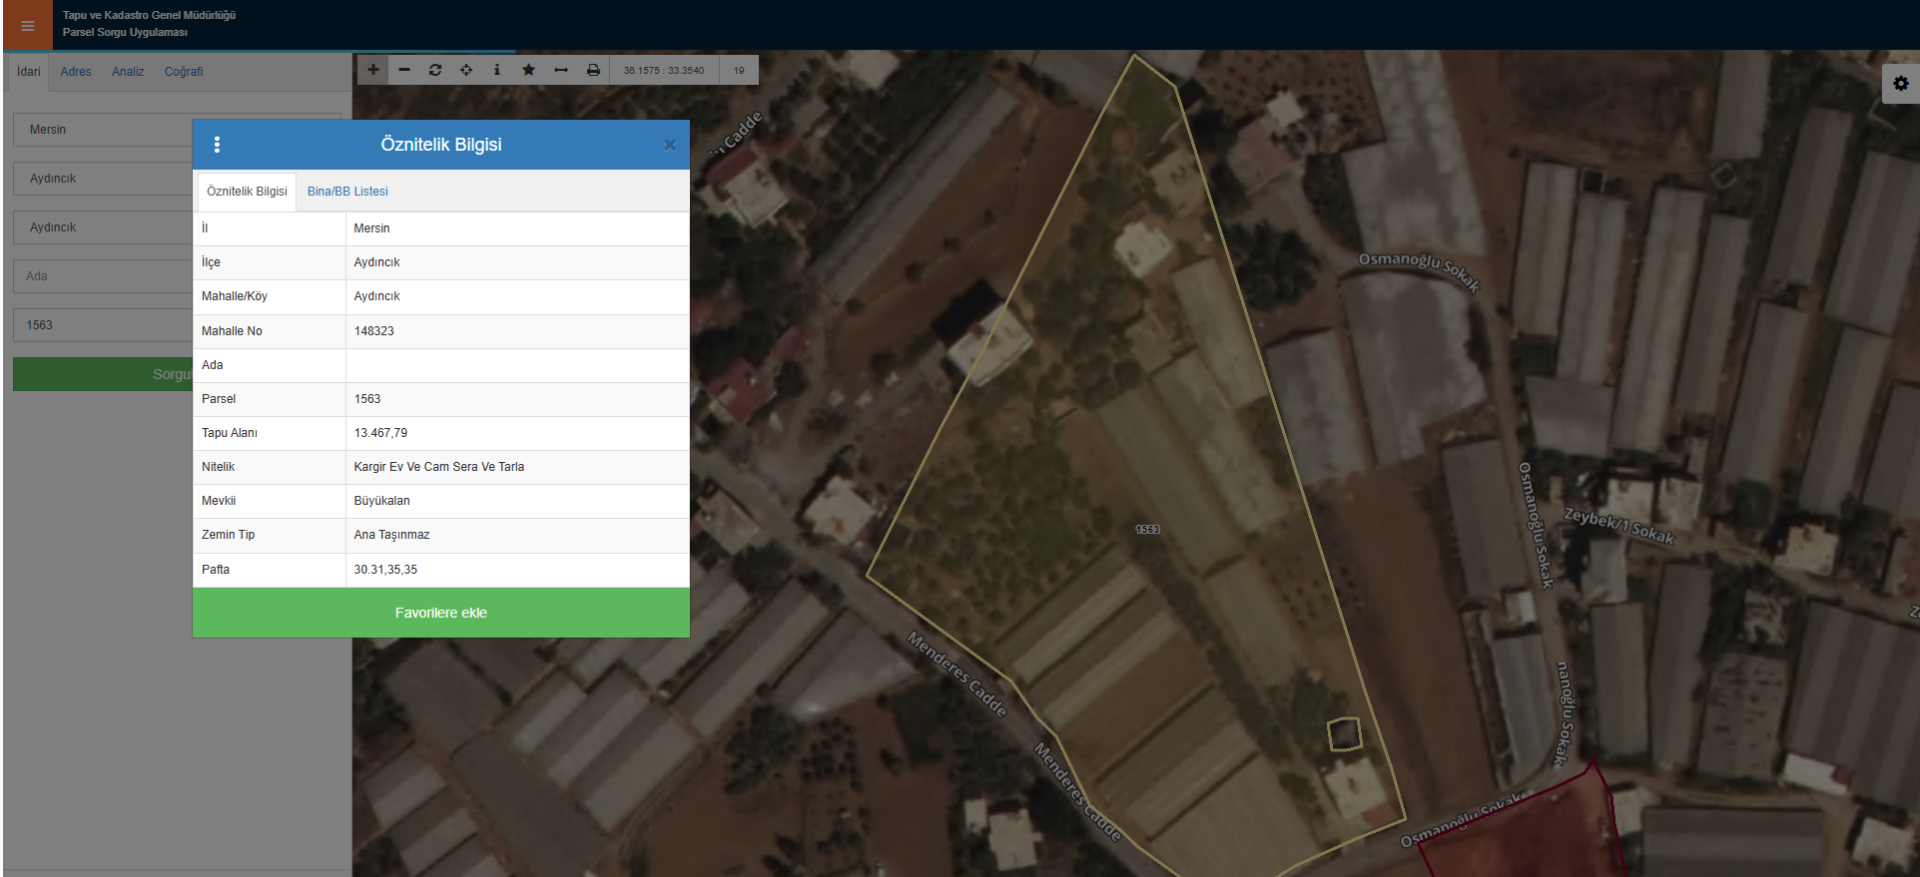Screen dimensions: 1920x877
Task: Expand the Mersin province dropdown
Action: 102,130
